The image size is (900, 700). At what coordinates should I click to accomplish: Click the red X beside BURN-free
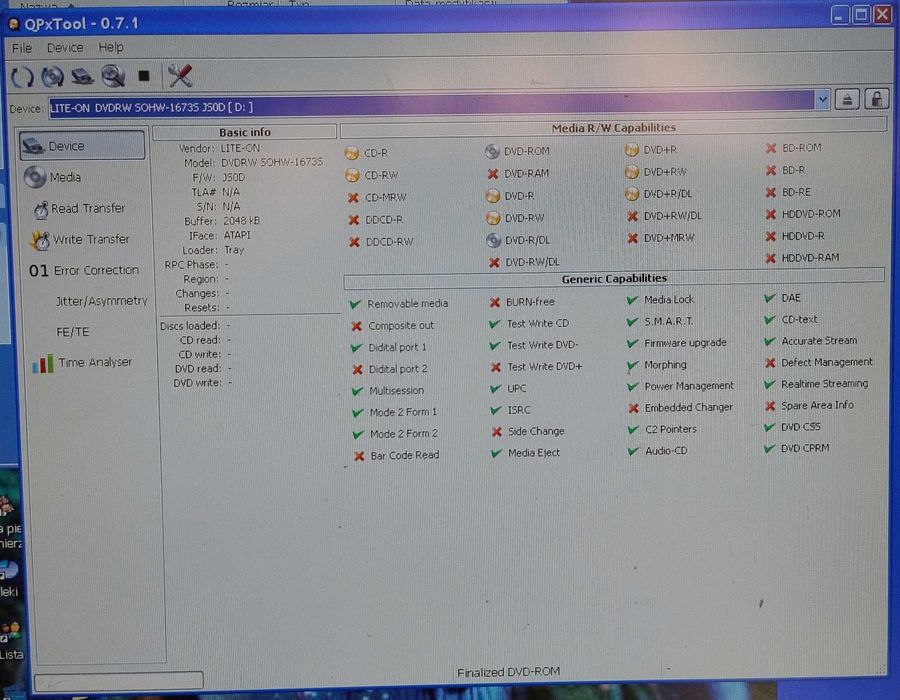point(495,302)
